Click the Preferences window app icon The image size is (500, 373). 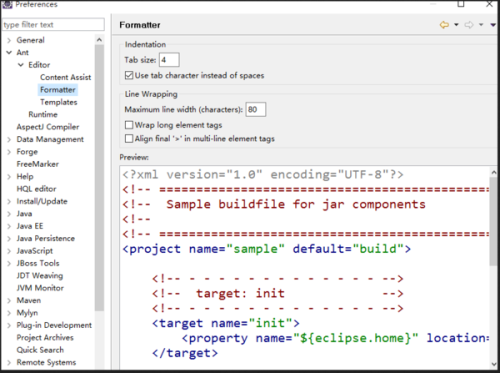(x=7, y=4)
